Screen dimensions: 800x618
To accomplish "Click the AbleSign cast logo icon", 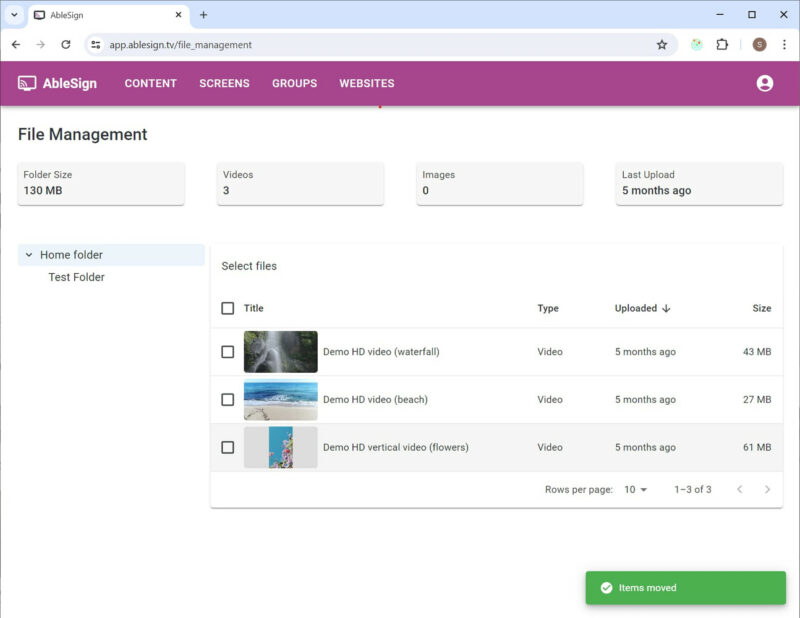I will pos(24,83).
